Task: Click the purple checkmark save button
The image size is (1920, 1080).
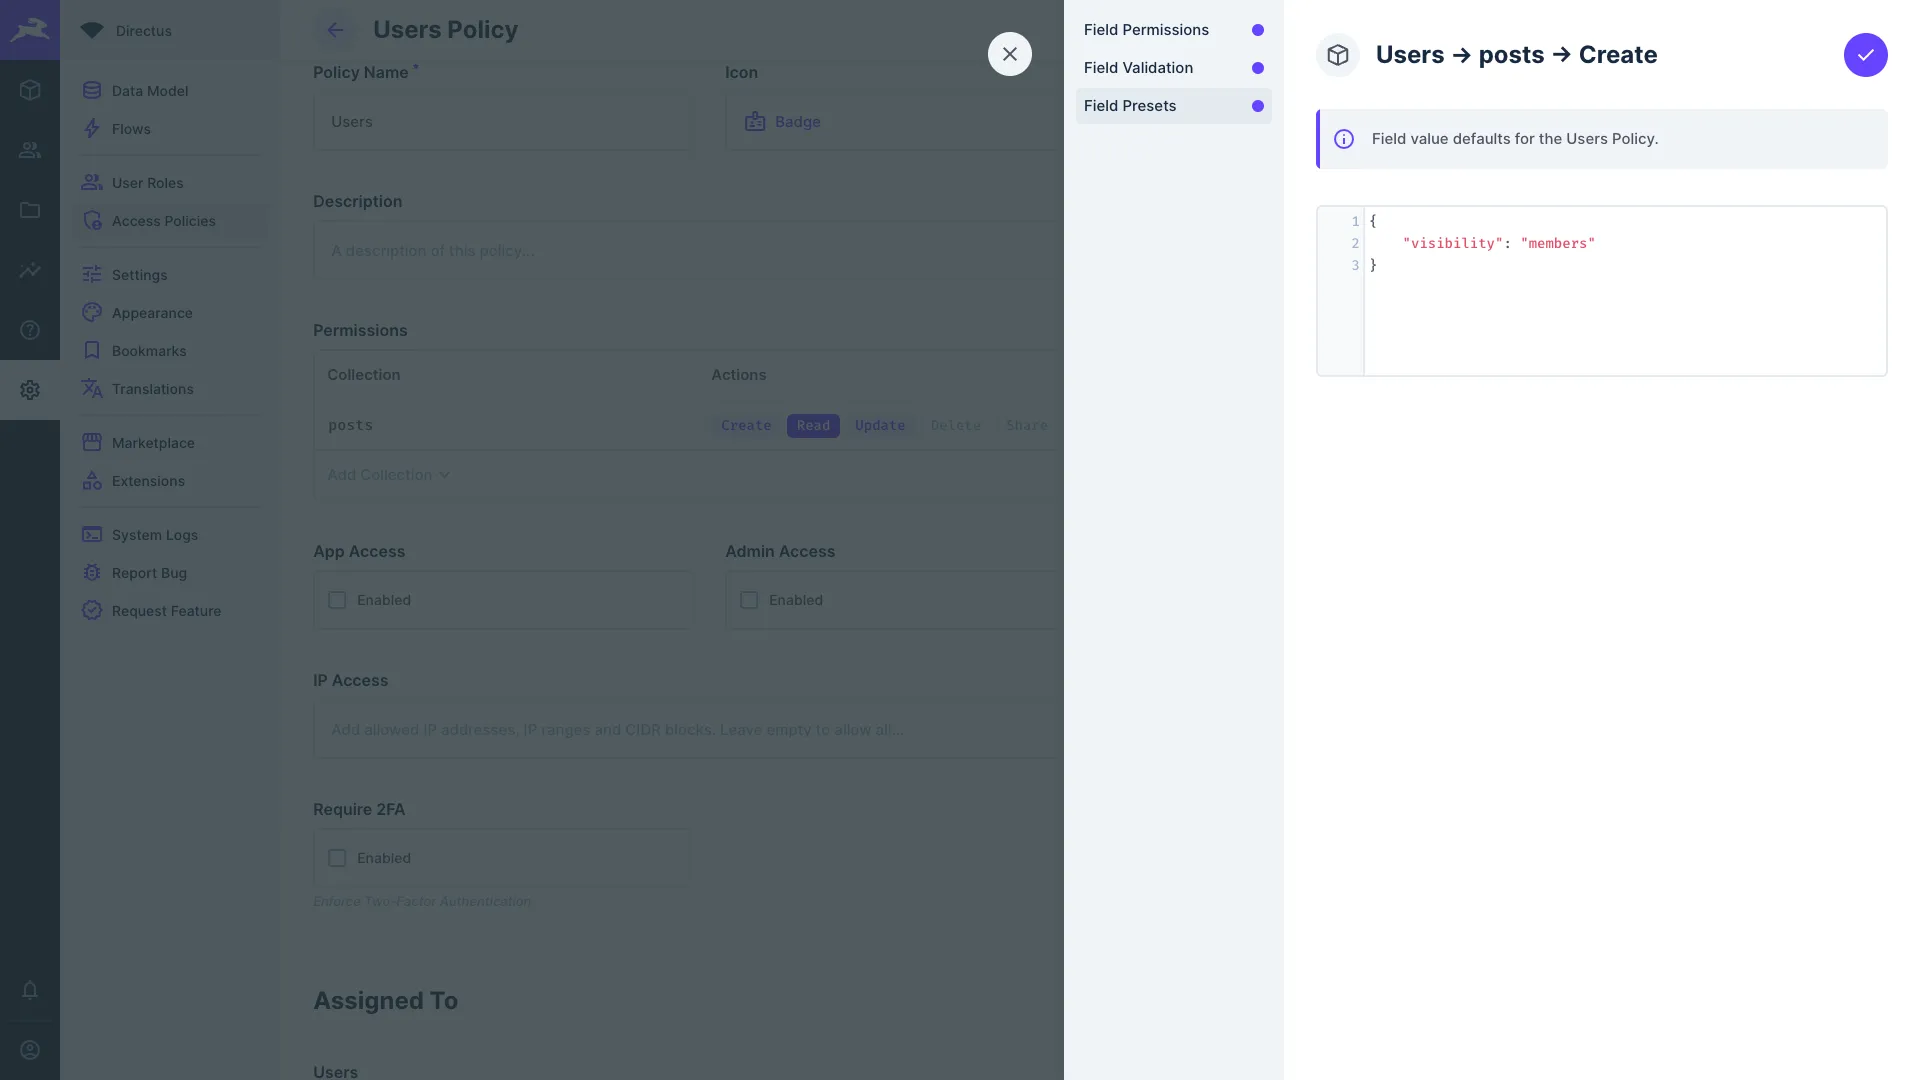Action: pyautogui.click(x=1865, y=55)
